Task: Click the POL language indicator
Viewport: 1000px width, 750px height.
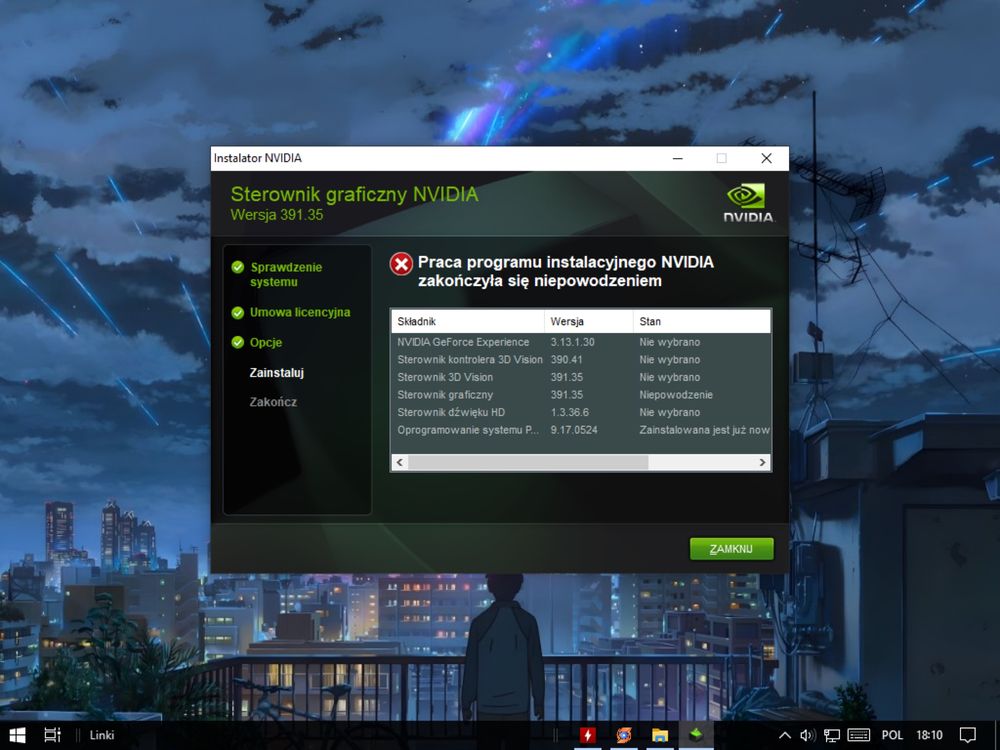Action: [x=892, y=735]
